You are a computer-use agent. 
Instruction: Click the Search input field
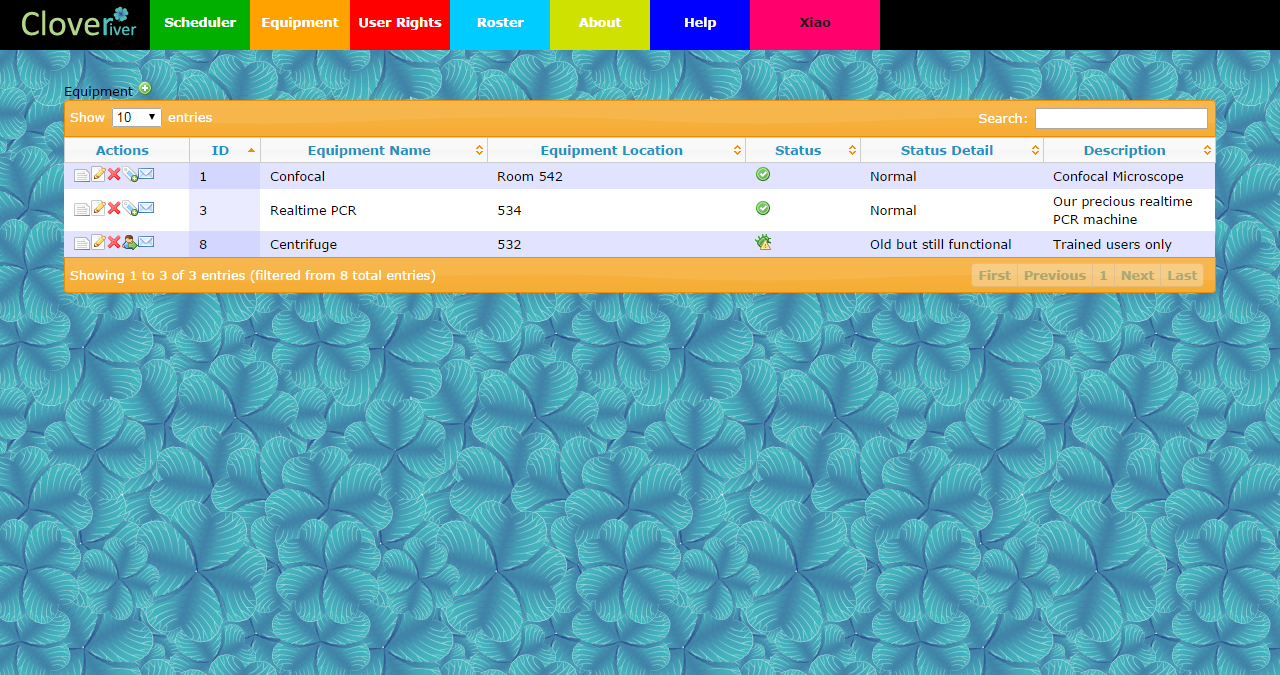pyautogui.click(x=1121, y=117)
